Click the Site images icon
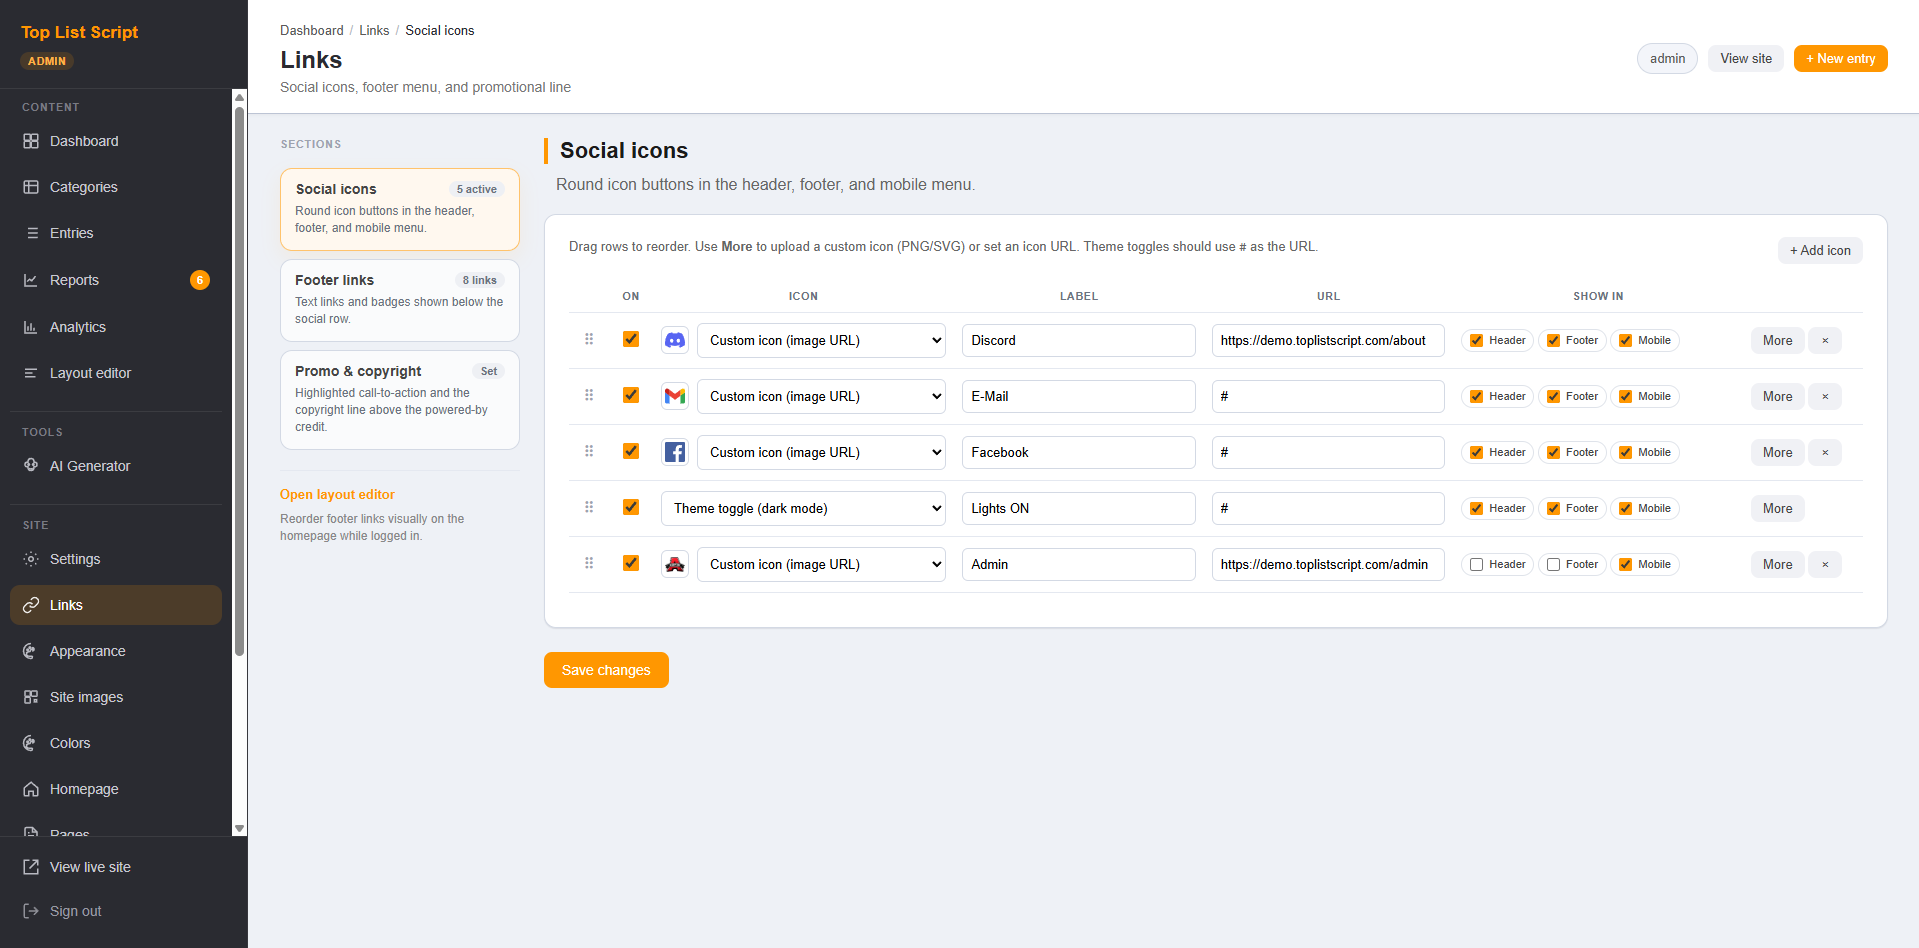This screenshot has height=948, width=1919. tap(31, 697)
